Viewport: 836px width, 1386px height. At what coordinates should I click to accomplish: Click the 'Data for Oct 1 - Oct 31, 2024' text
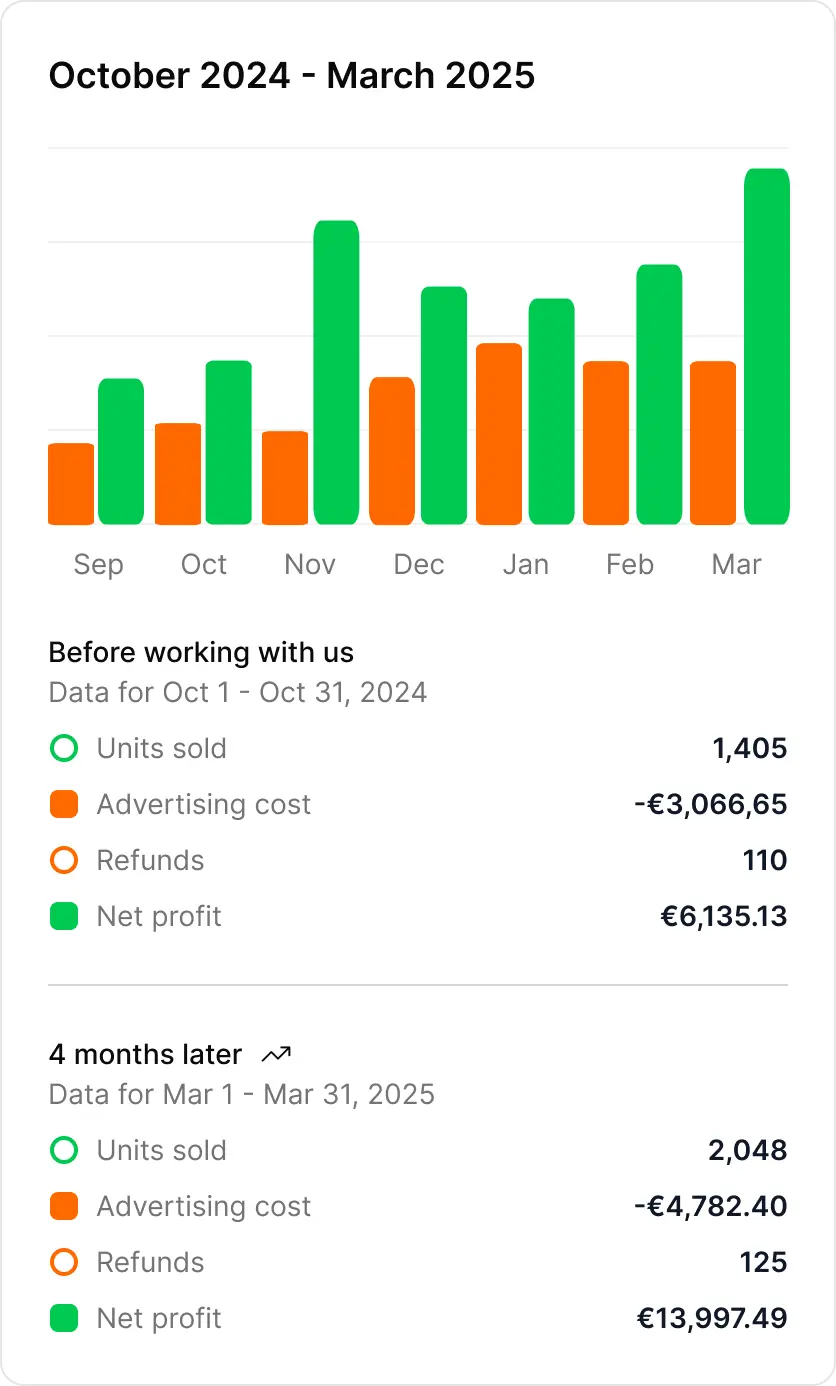(238, 692)
